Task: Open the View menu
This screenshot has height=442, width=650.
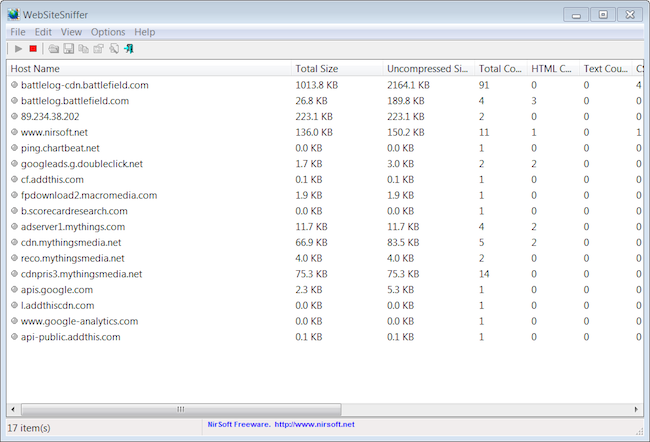Action: [x=71, y=32]
